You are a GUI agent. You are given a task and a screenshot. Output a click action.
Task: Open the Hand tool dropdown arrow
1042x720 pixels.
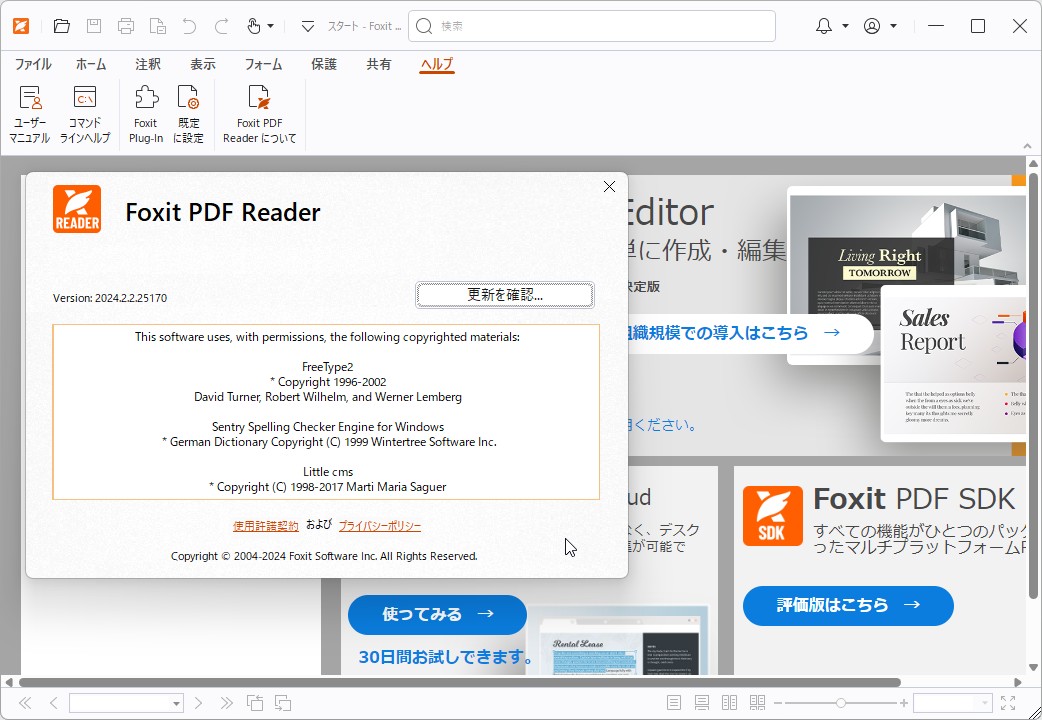click(x=270, y=25)
